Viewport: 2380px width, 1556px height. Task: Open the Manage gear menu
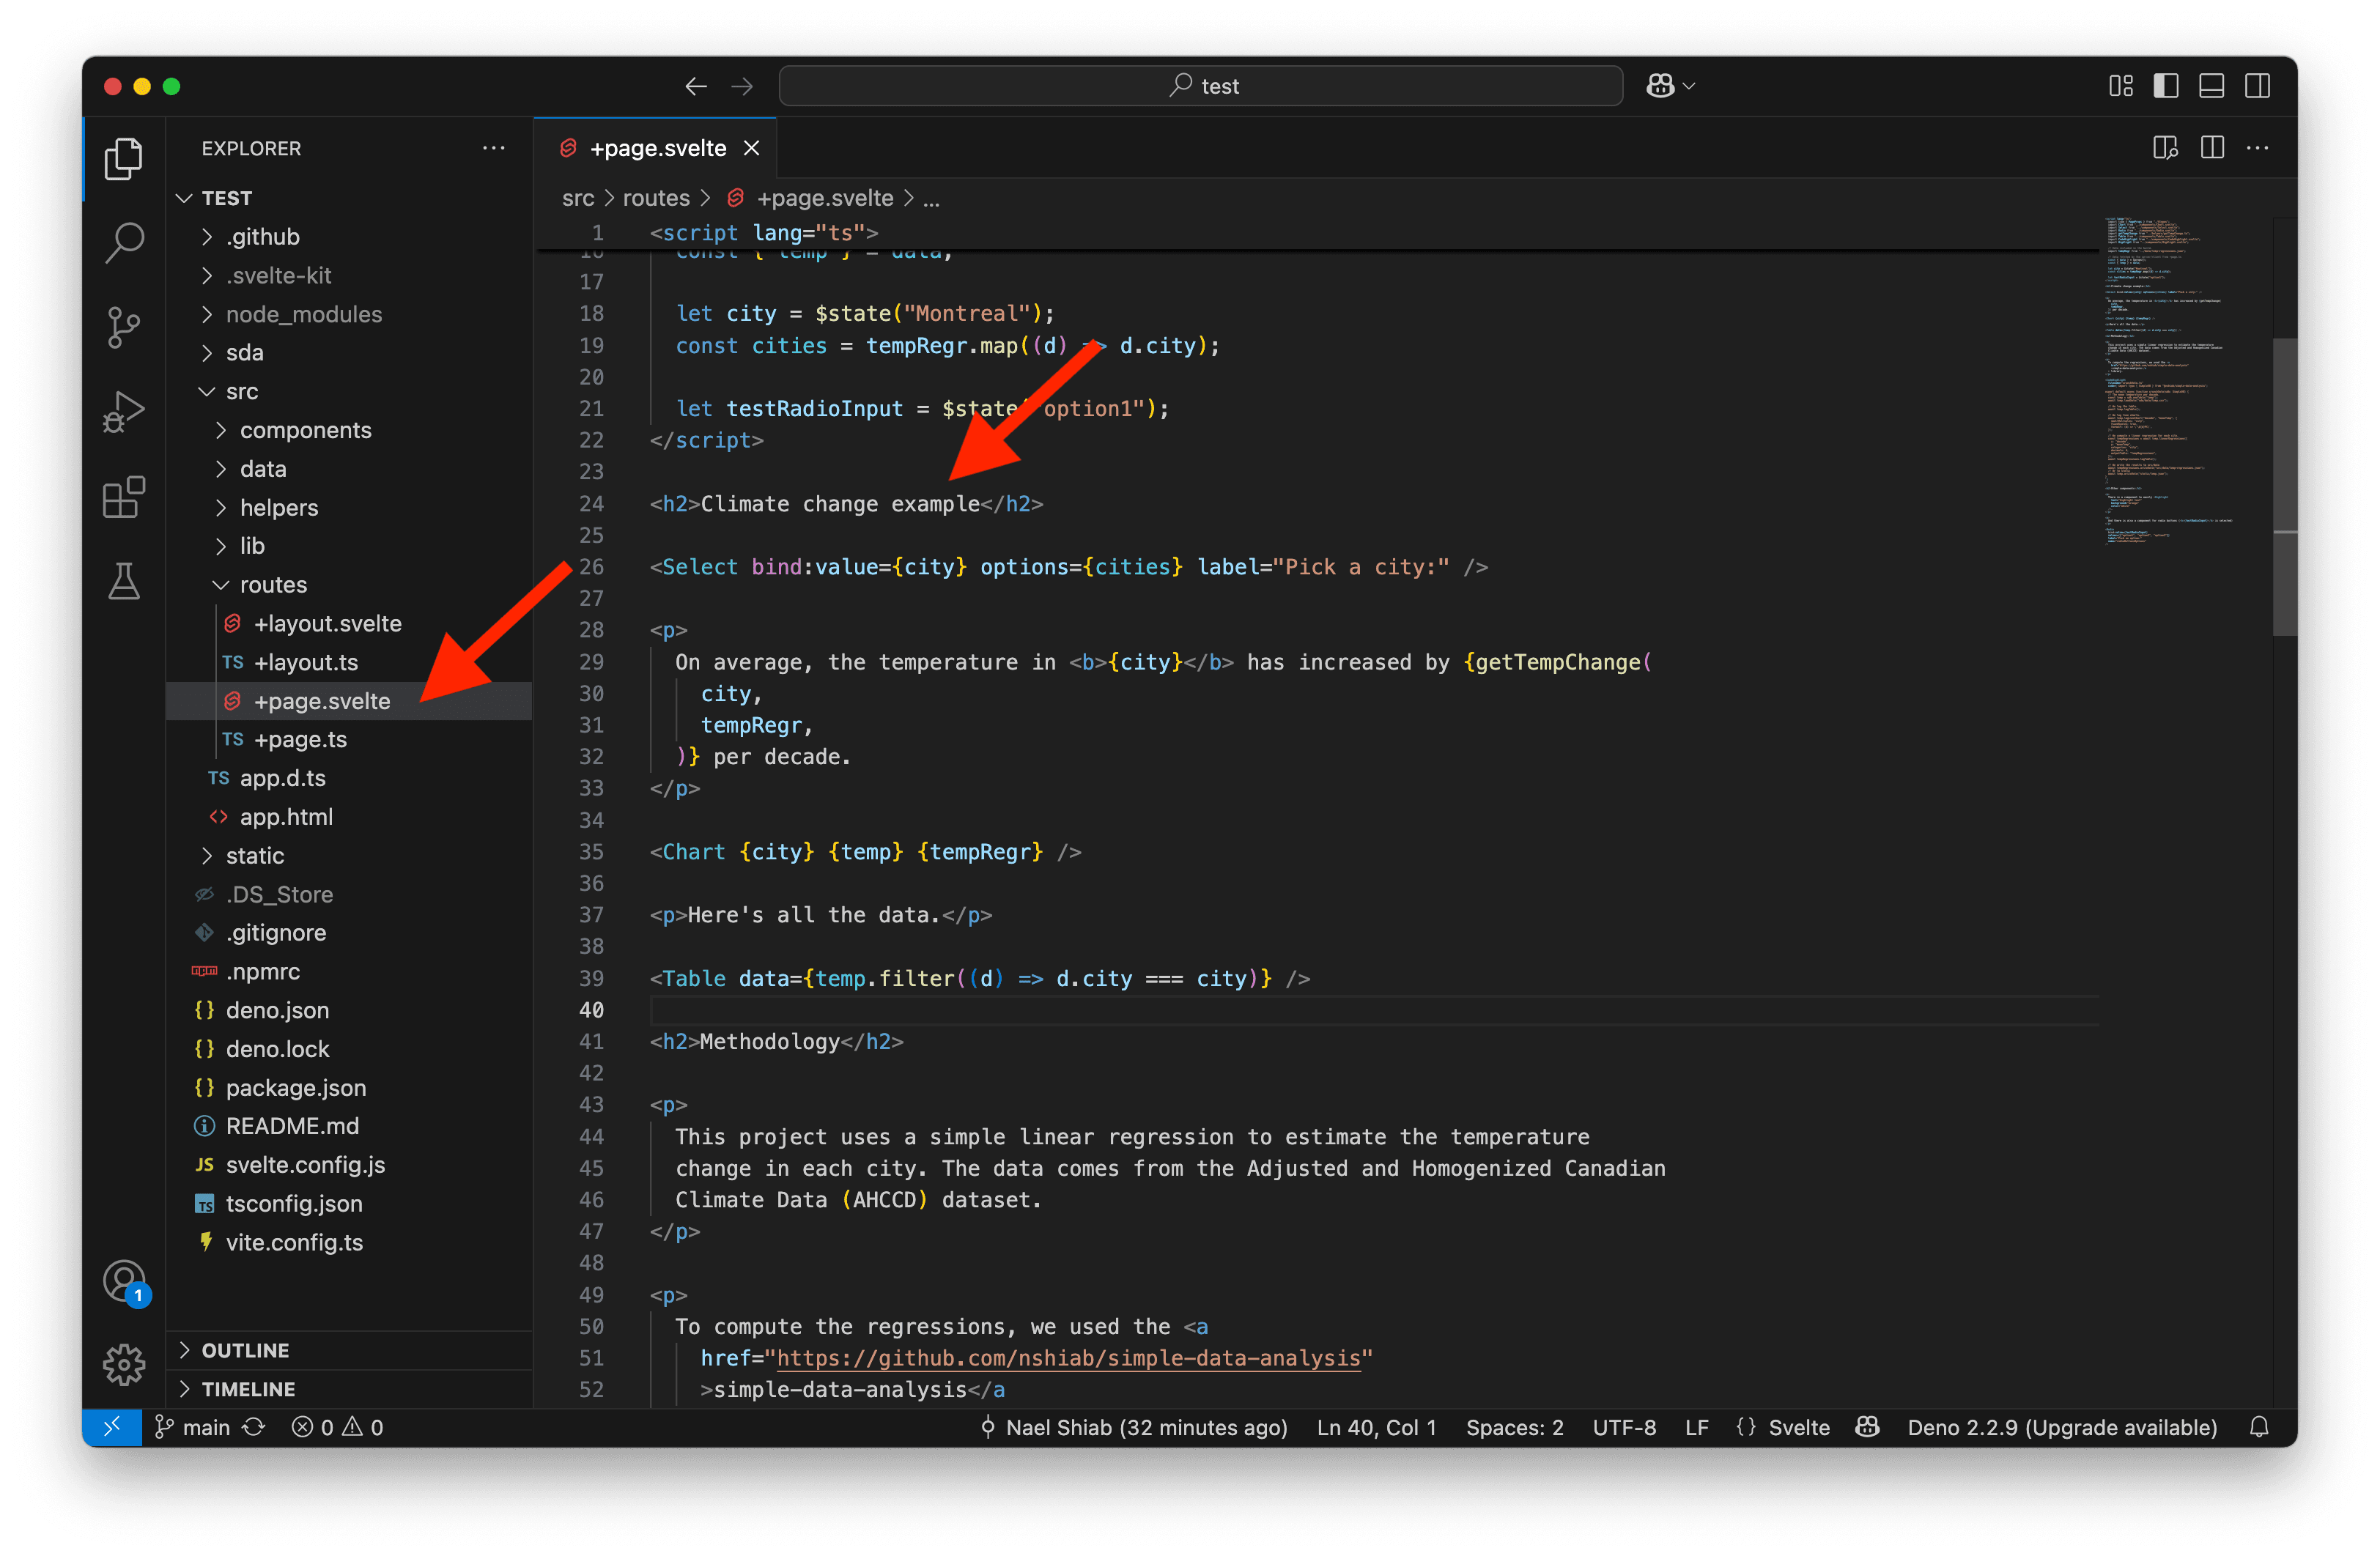pyautogui.click(x=124, y=1364)
